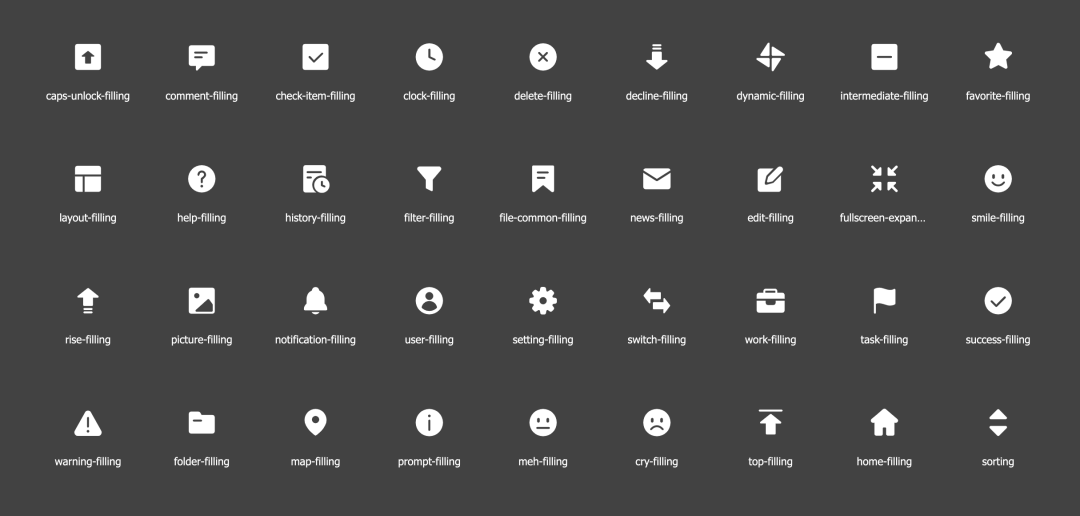Click the "decline-filling" label text

tap(656, 96)
